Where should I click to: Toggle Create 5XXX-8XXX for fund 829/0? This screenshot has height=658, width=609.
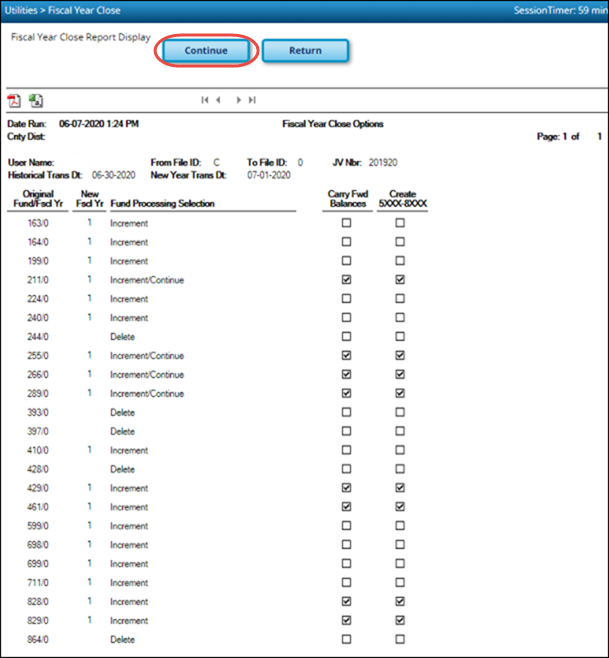click(x=400, y=620)
